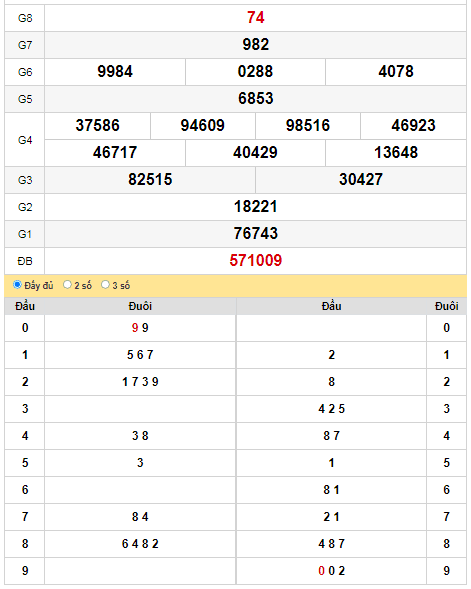This screenshot has height=589, width=471.
Task: Click the G5 result 6853
Action: [x=255, y=98]
